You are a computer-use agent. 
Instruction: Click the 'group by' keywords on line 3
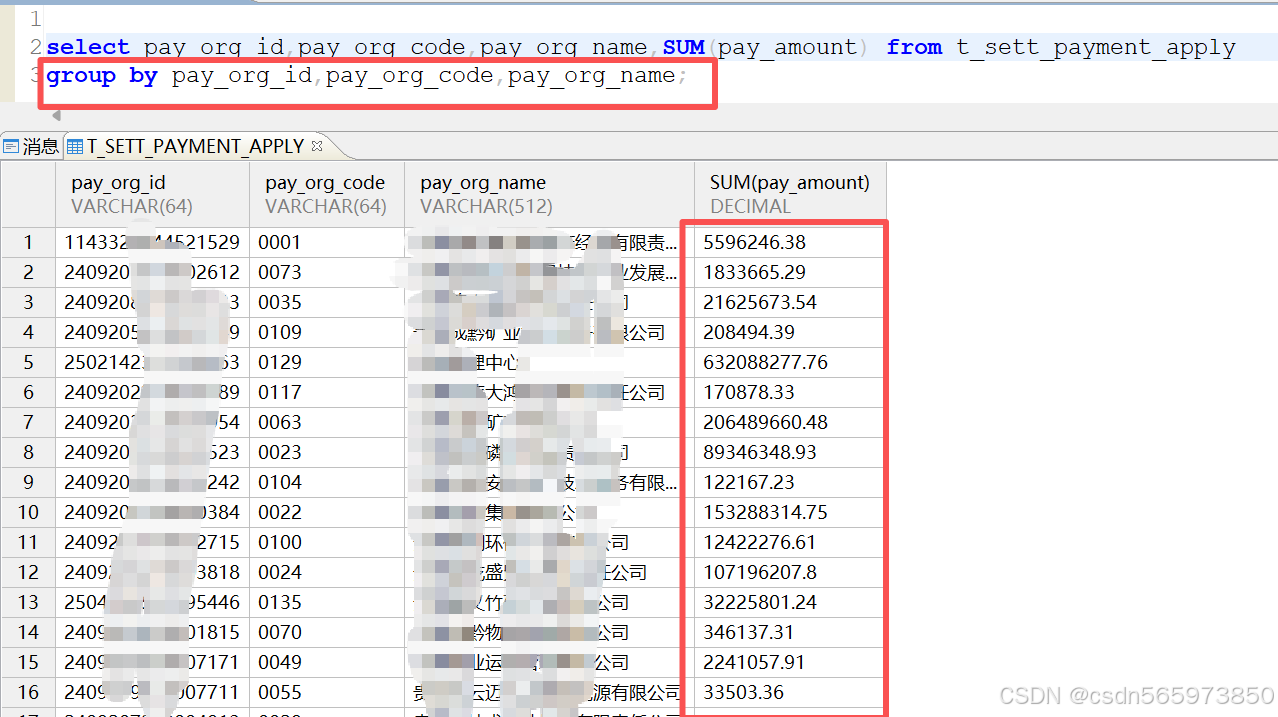102,76
